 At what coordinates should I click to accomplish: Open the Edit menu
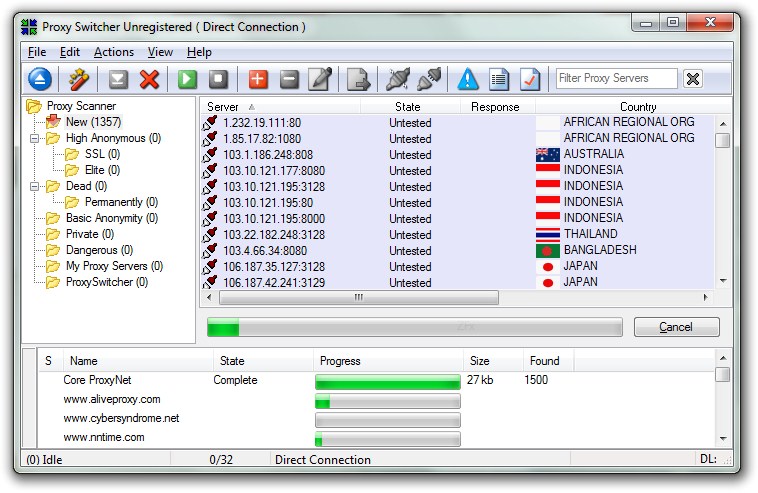[70, 52]
